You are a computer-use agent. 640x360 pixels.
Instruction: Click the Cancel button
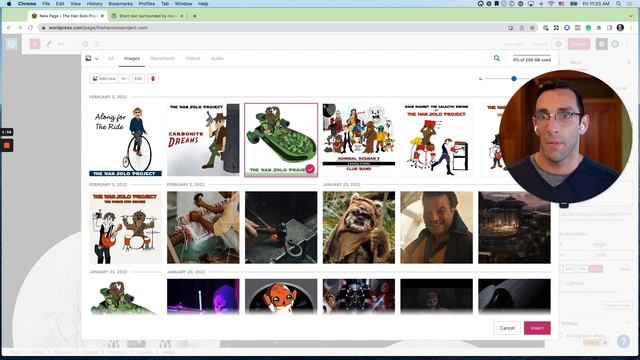pyautogui.click(x=507, y=328)
